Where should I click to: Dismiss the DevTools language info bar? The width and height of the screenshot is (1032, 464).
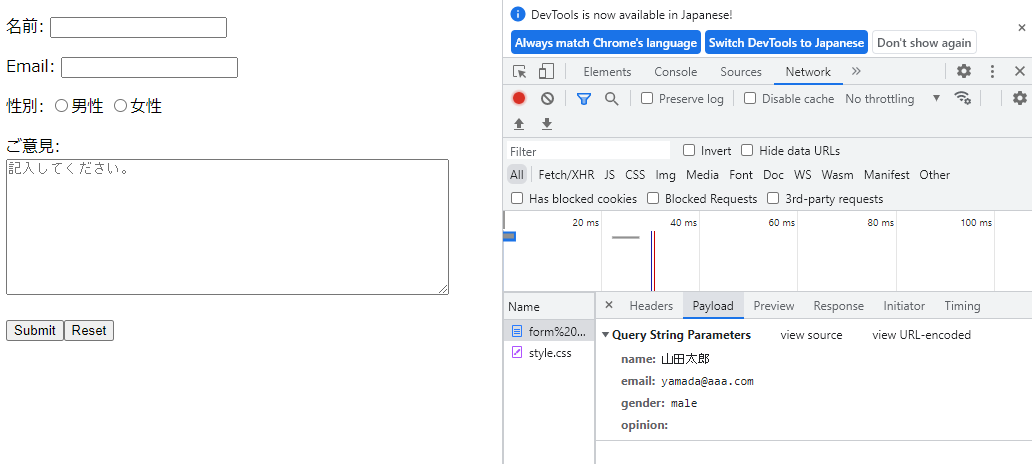point(1021,28)
